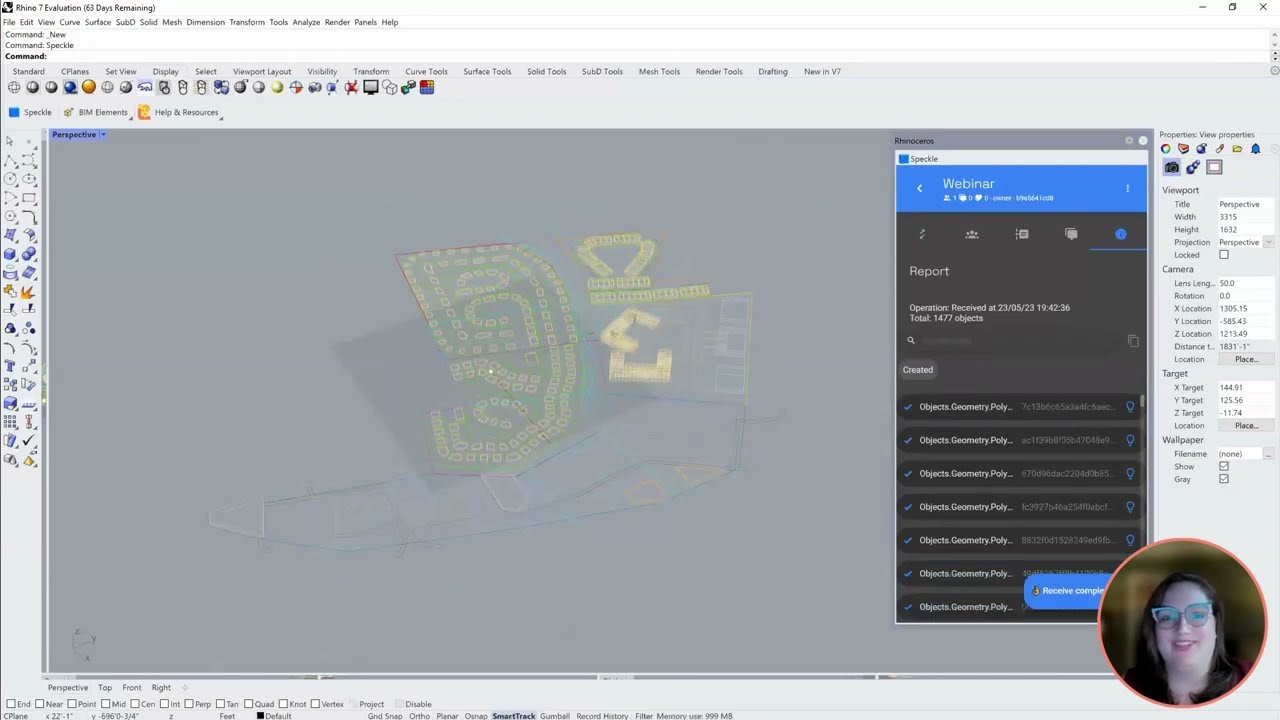The image size is (1280, 720).
Task: Open Webinar stream three-dot menu
Action: pos(1127,188)
